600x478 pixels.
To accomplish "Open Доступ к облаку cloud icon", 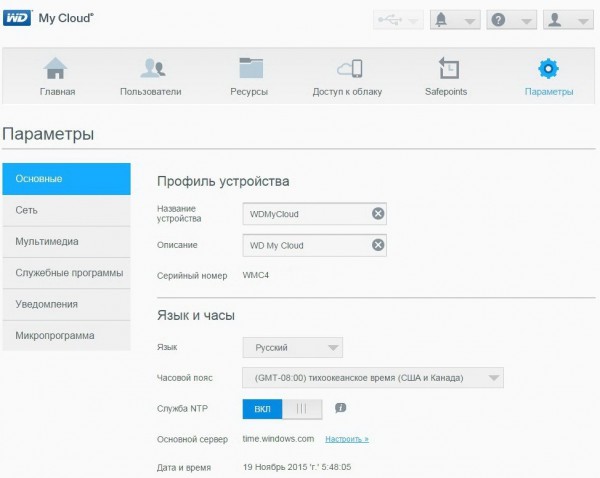I will (x=350, y=68).
